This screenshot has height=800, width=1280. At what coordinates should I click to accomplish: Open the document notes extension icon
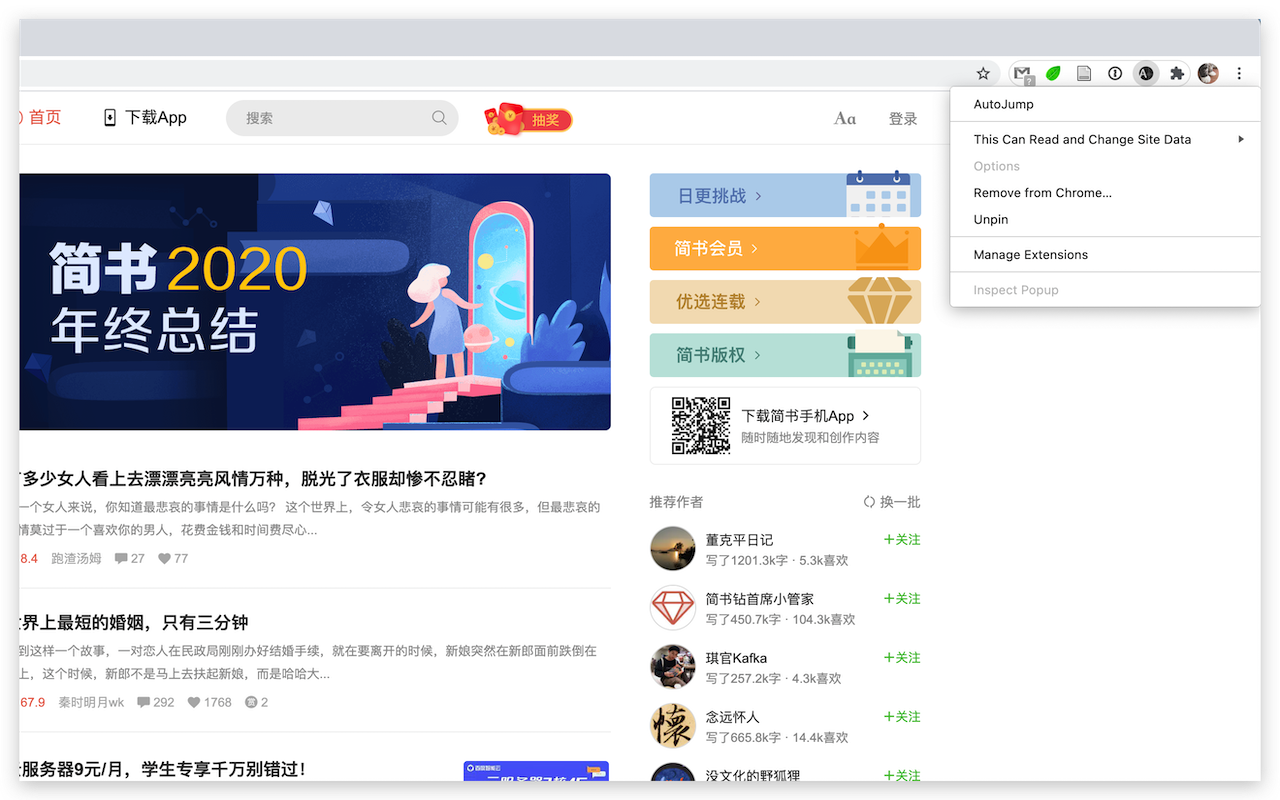(1084, 73)
